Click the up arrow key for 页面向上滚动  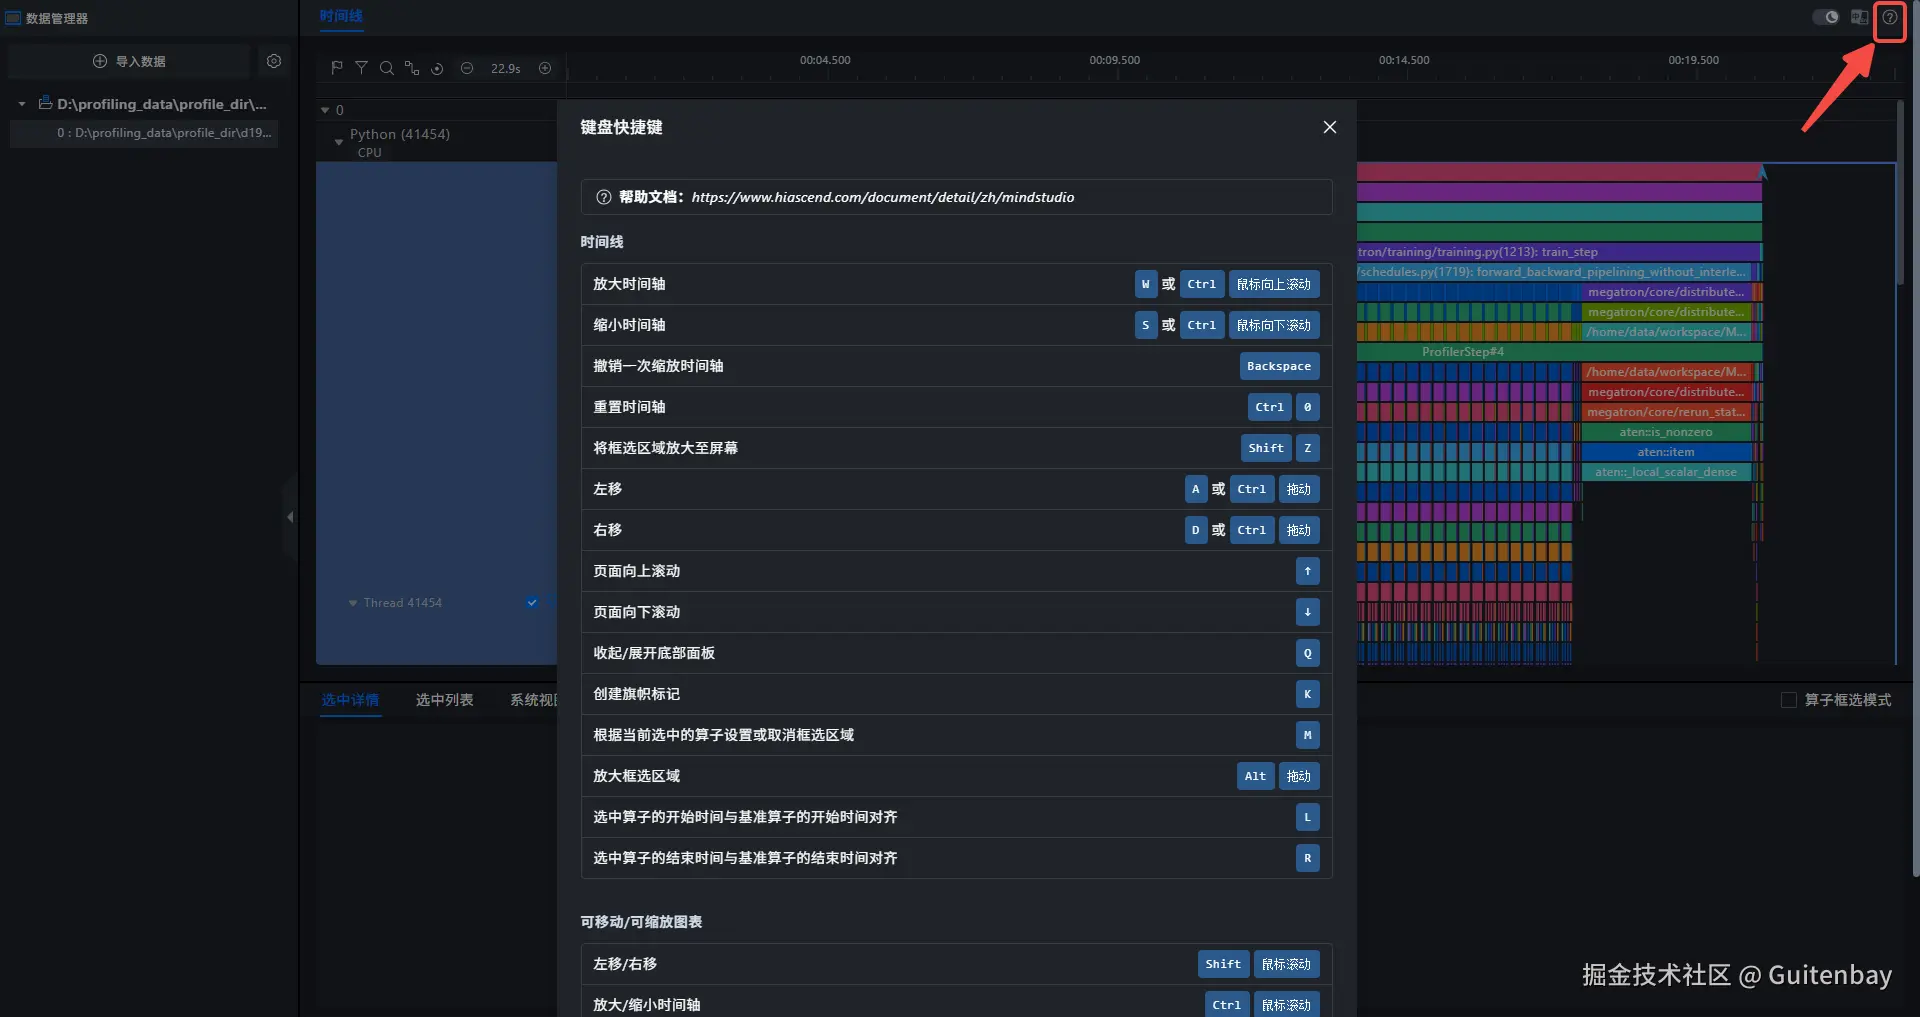tap(1308, 571)
